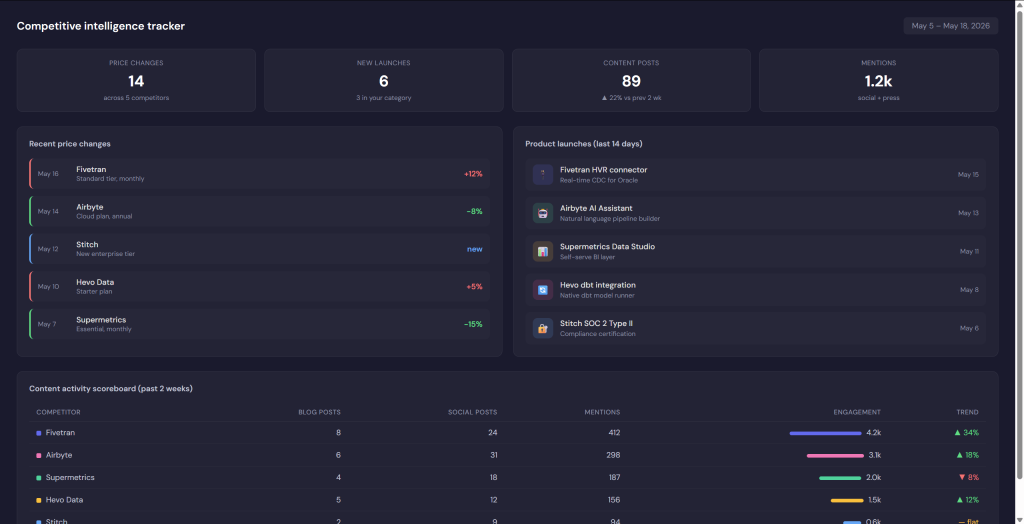Sort by the Trend column header
Image resolution: width=1024 pixels, height=524 pixels.
(967, 412)
